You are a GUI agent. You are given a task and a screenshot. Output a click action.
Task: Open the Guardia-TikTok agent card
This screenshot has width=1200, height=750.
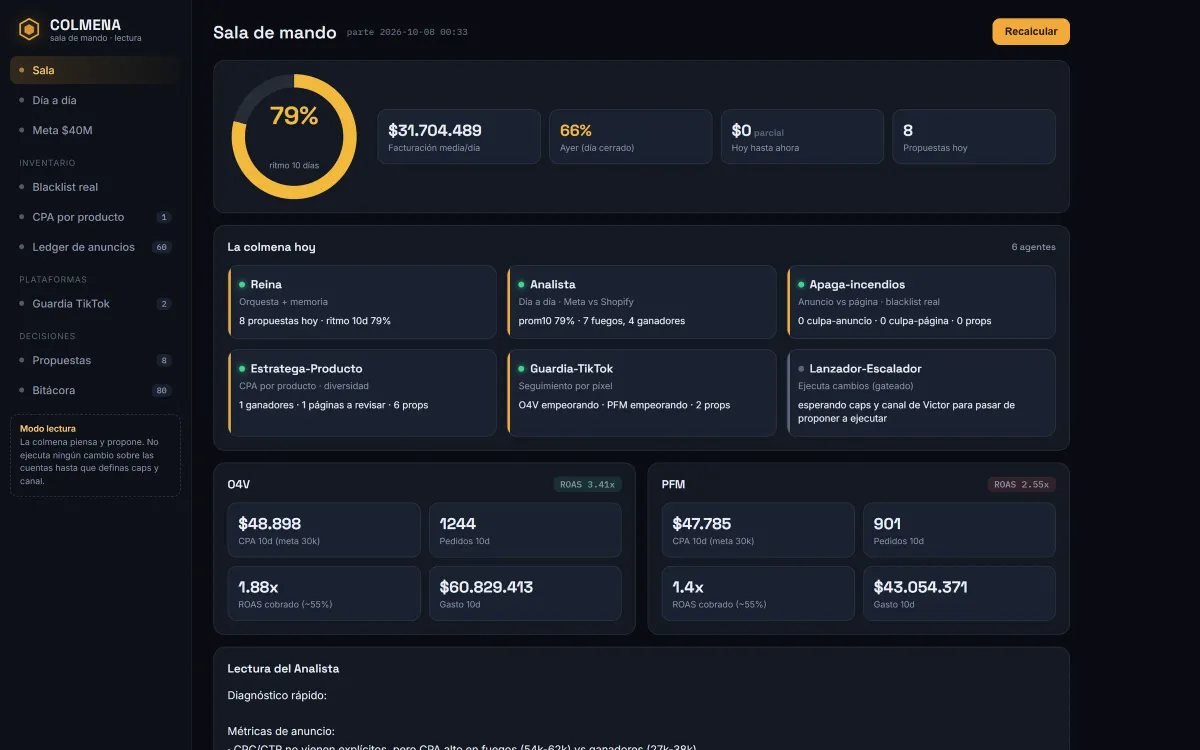(x=641, y=392)
